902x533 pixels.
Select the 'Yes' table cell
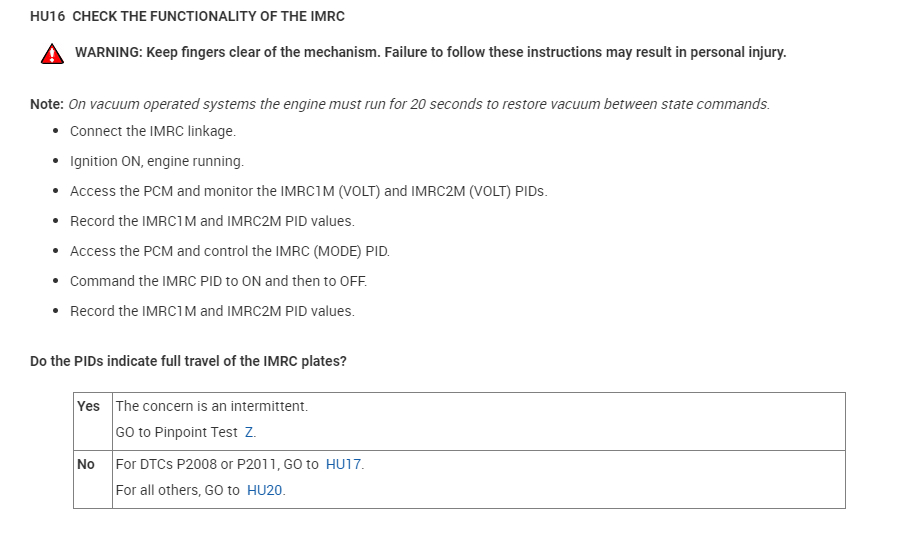pyautogui.click(x=89, y=406)
